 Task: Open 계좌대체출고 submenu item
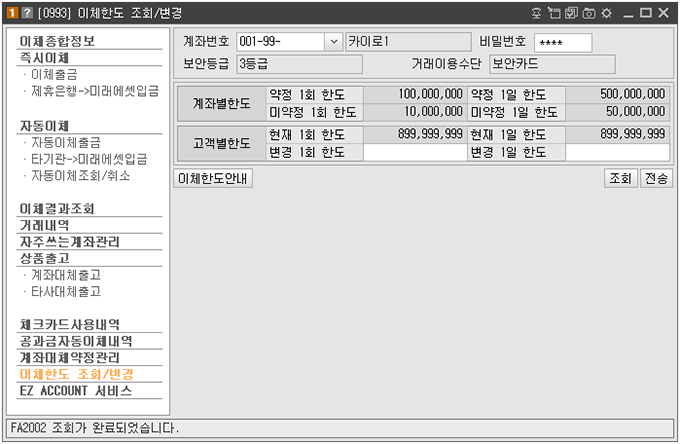tap(66, 275)
